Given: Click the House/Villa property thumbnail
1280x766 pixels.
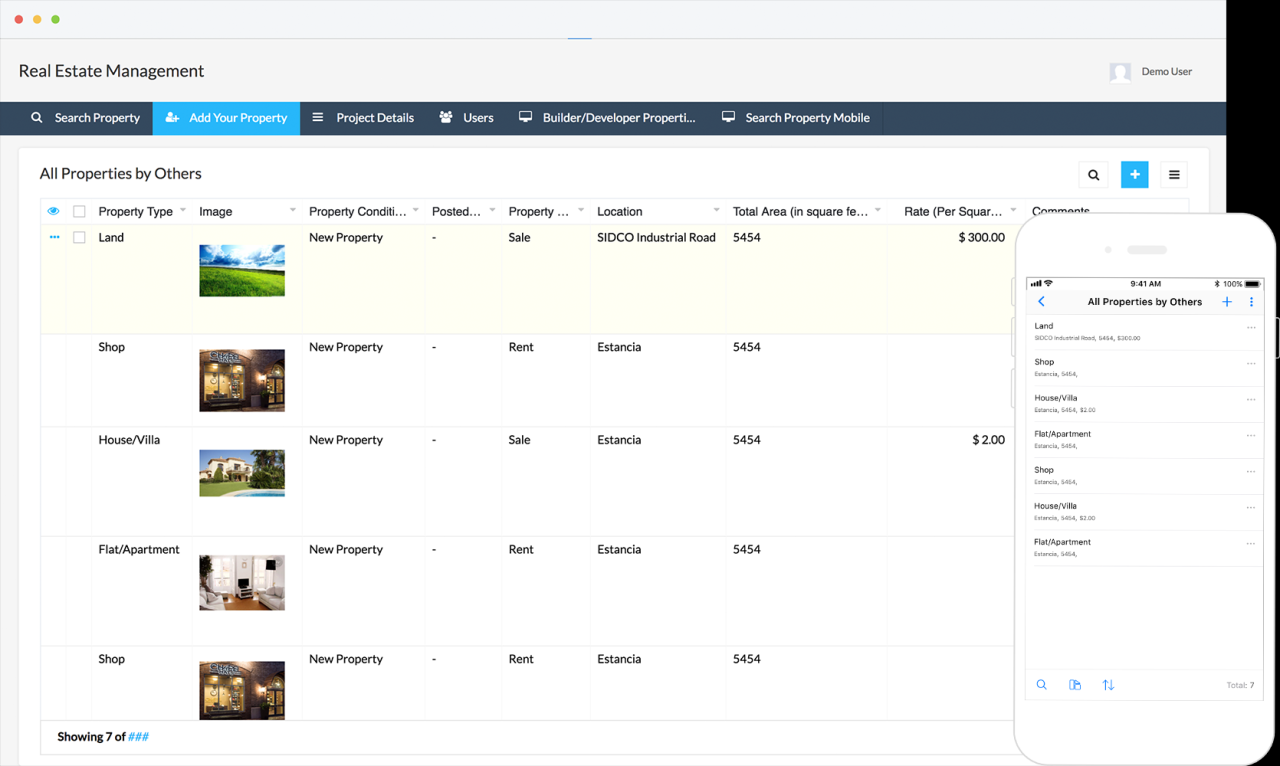Looking at the screenshot, I should (x=242, y=473).
